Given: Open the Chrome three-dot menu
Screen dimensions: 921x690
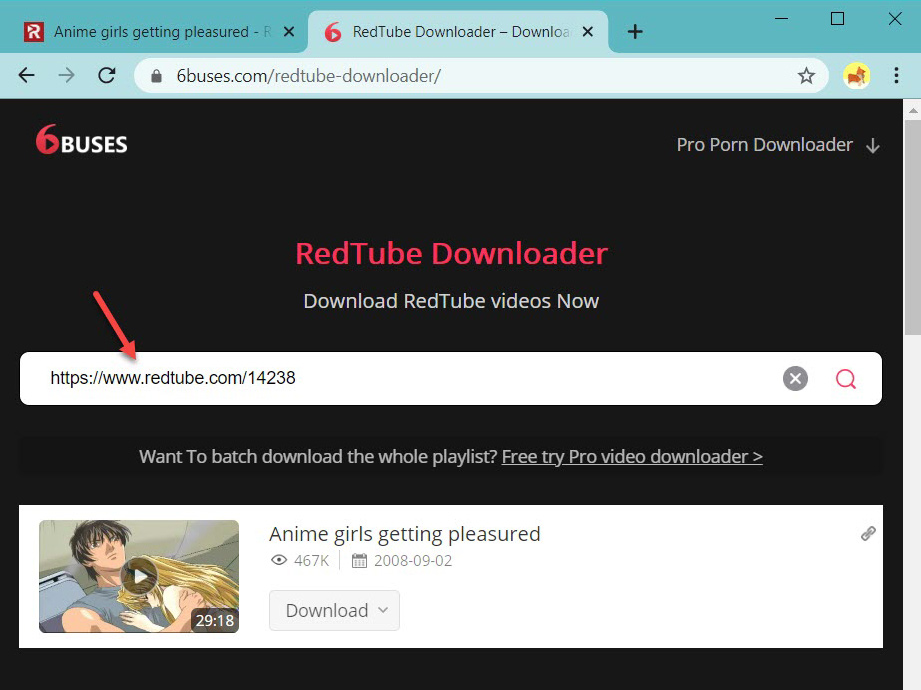Looking at the screenshot, I should click(896, 76).
